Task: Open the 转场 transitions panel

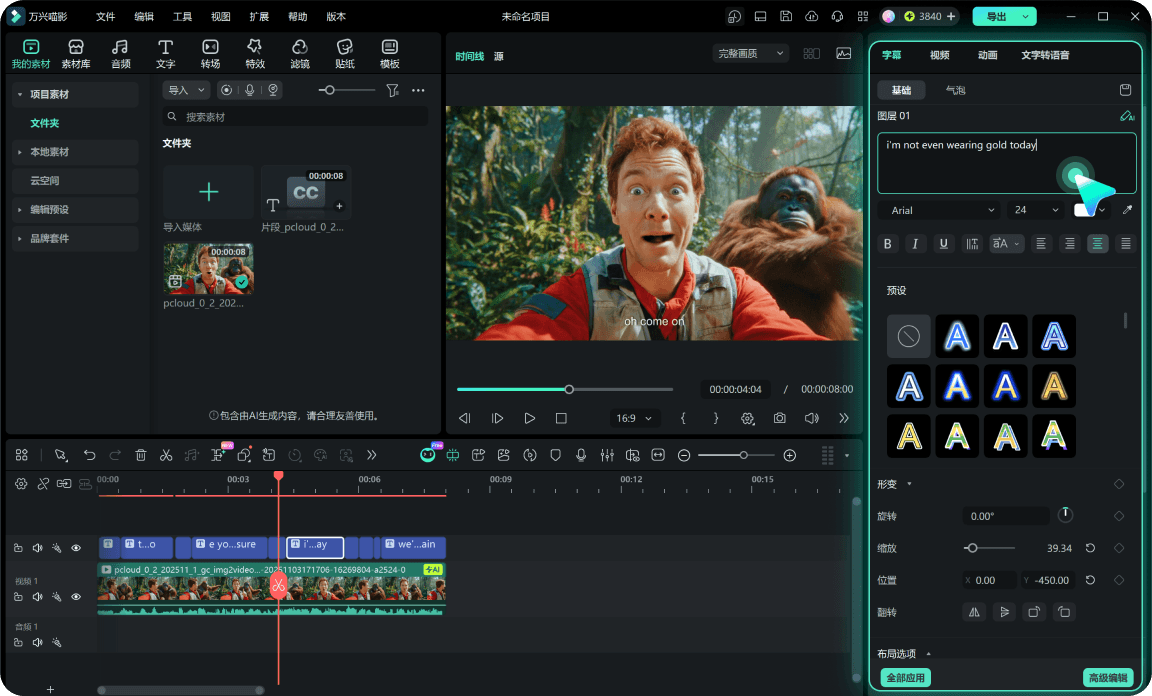Action: click(x=210, y=54)
